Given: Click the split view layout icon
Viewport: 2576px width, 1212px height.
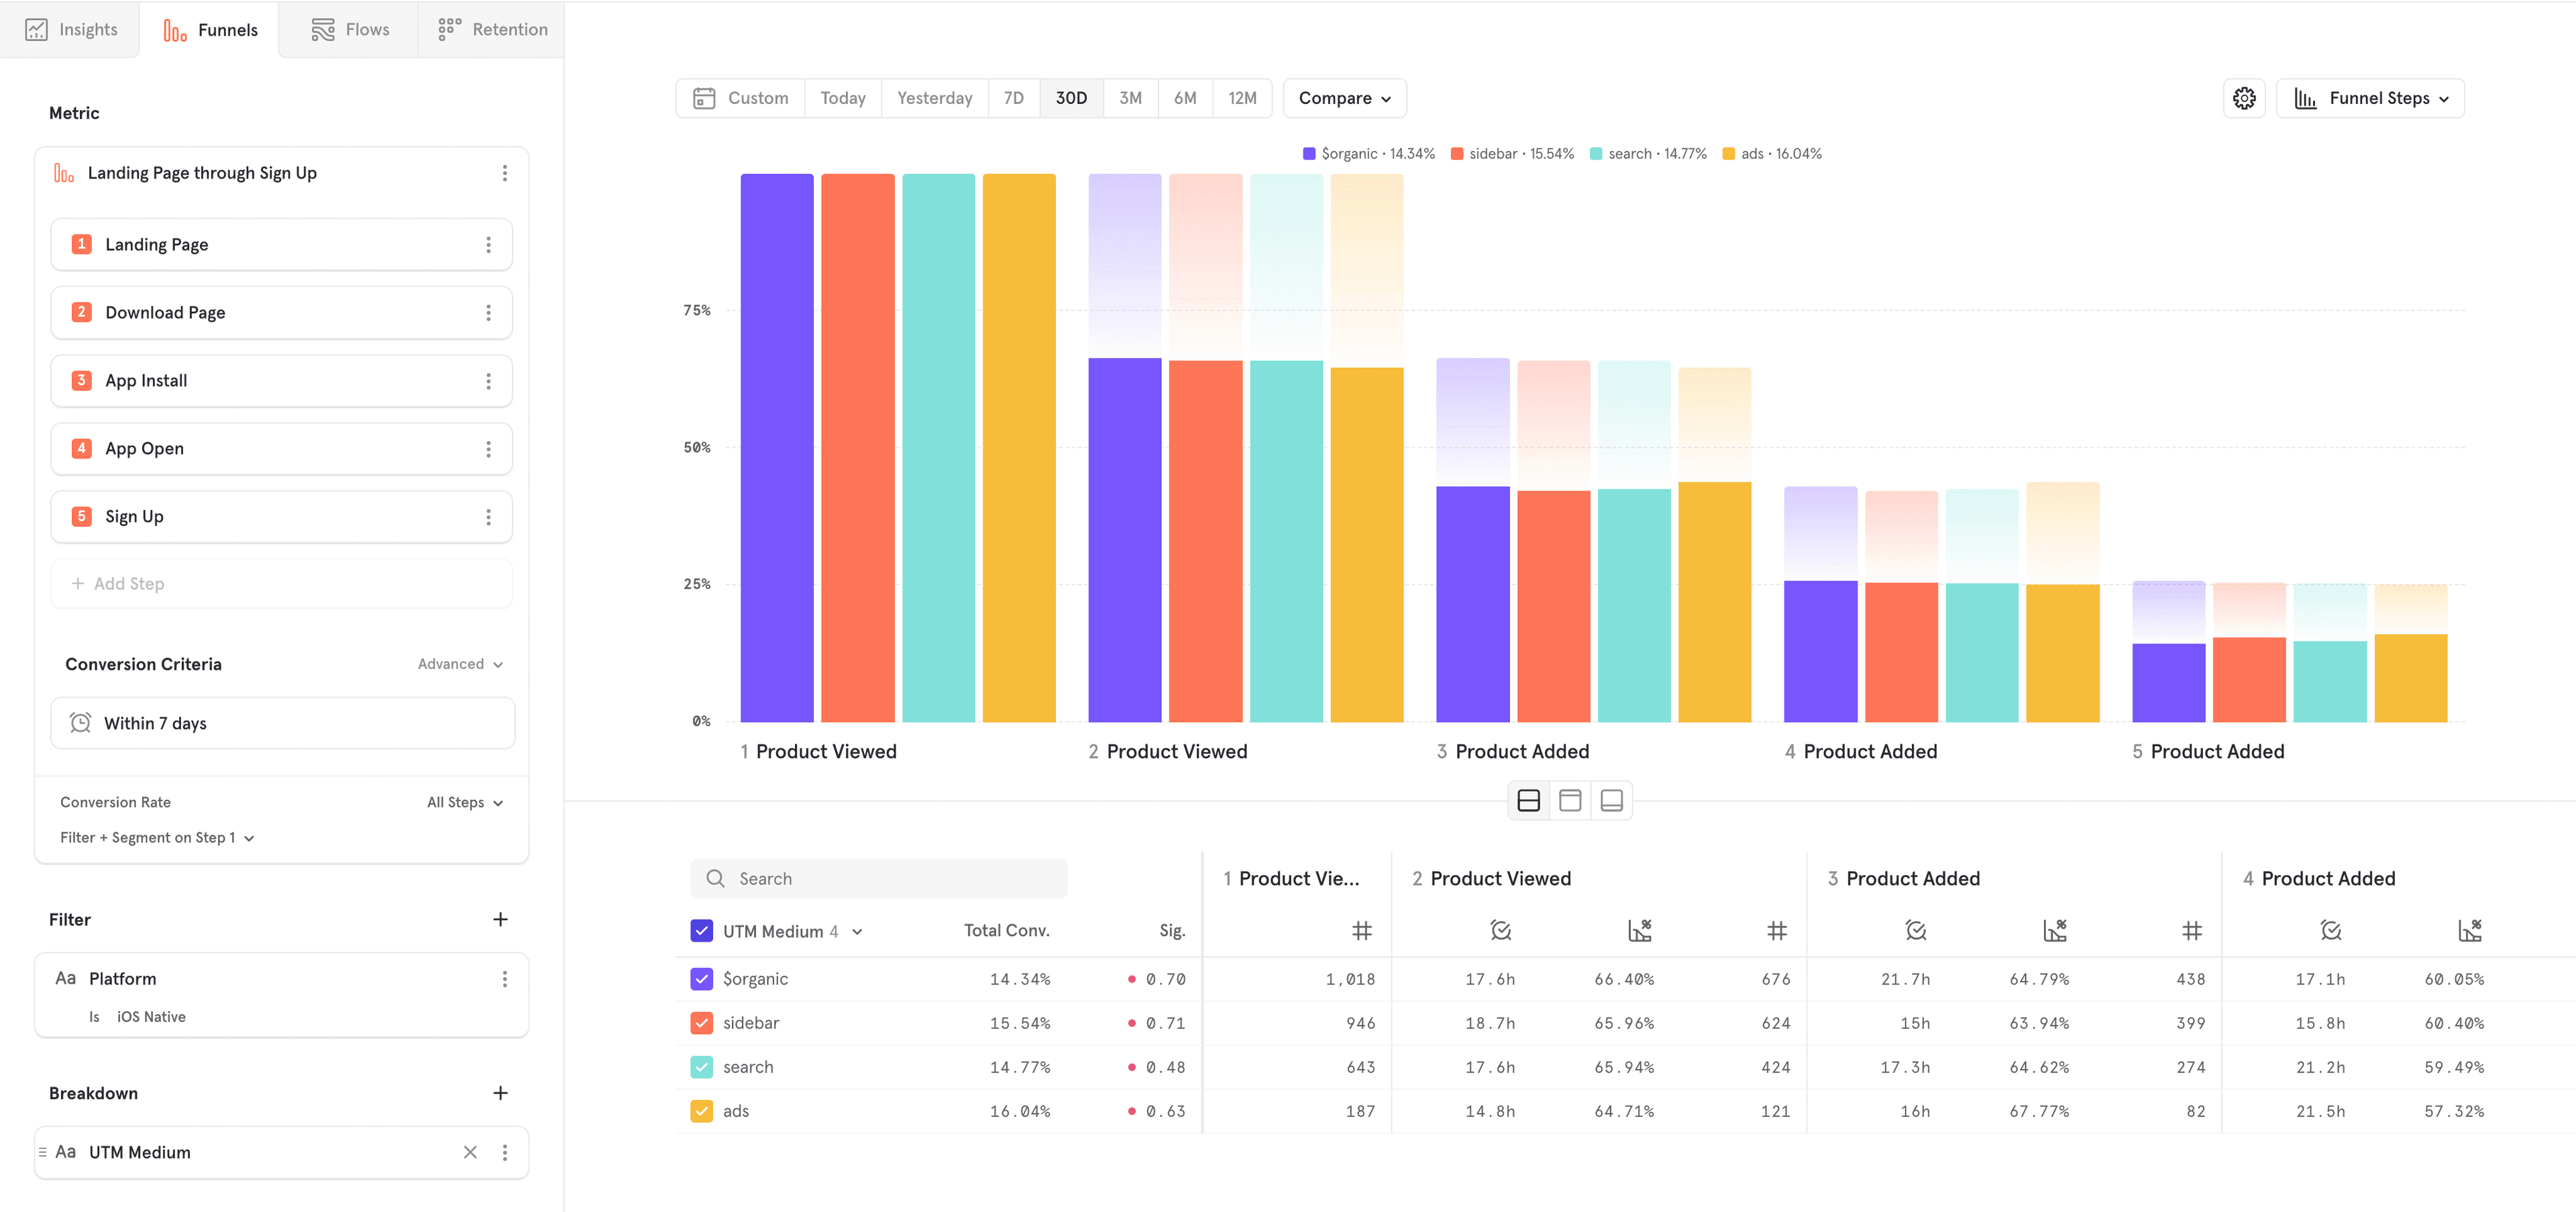Looking at the screenshot, I should (x=1528, y=800).
